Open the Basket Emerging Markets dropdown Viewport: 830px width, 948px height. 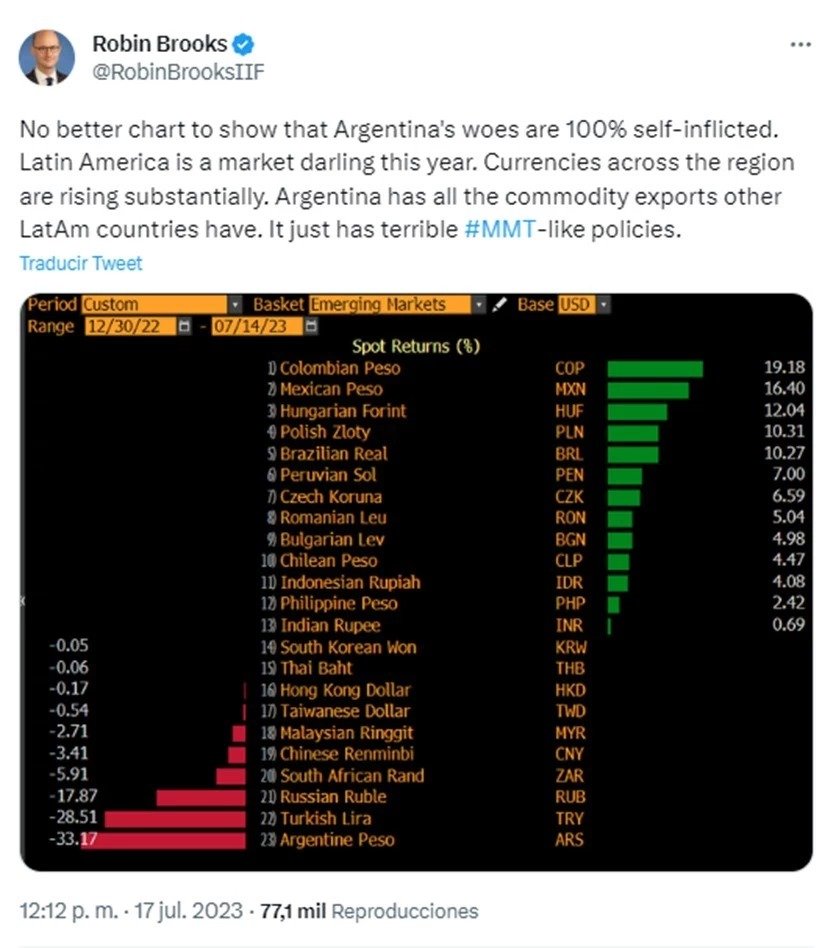click(479, 305)
